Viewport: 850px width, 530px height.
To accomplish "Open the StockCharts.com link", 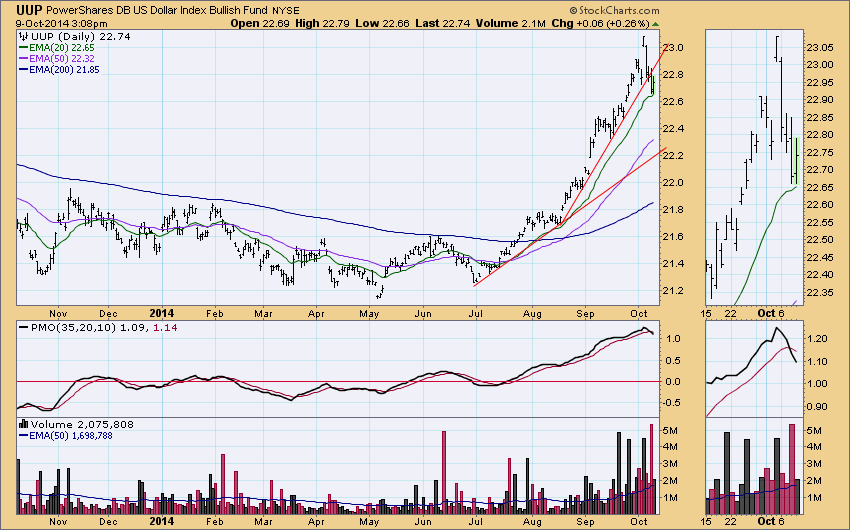I will coord(619,10).
